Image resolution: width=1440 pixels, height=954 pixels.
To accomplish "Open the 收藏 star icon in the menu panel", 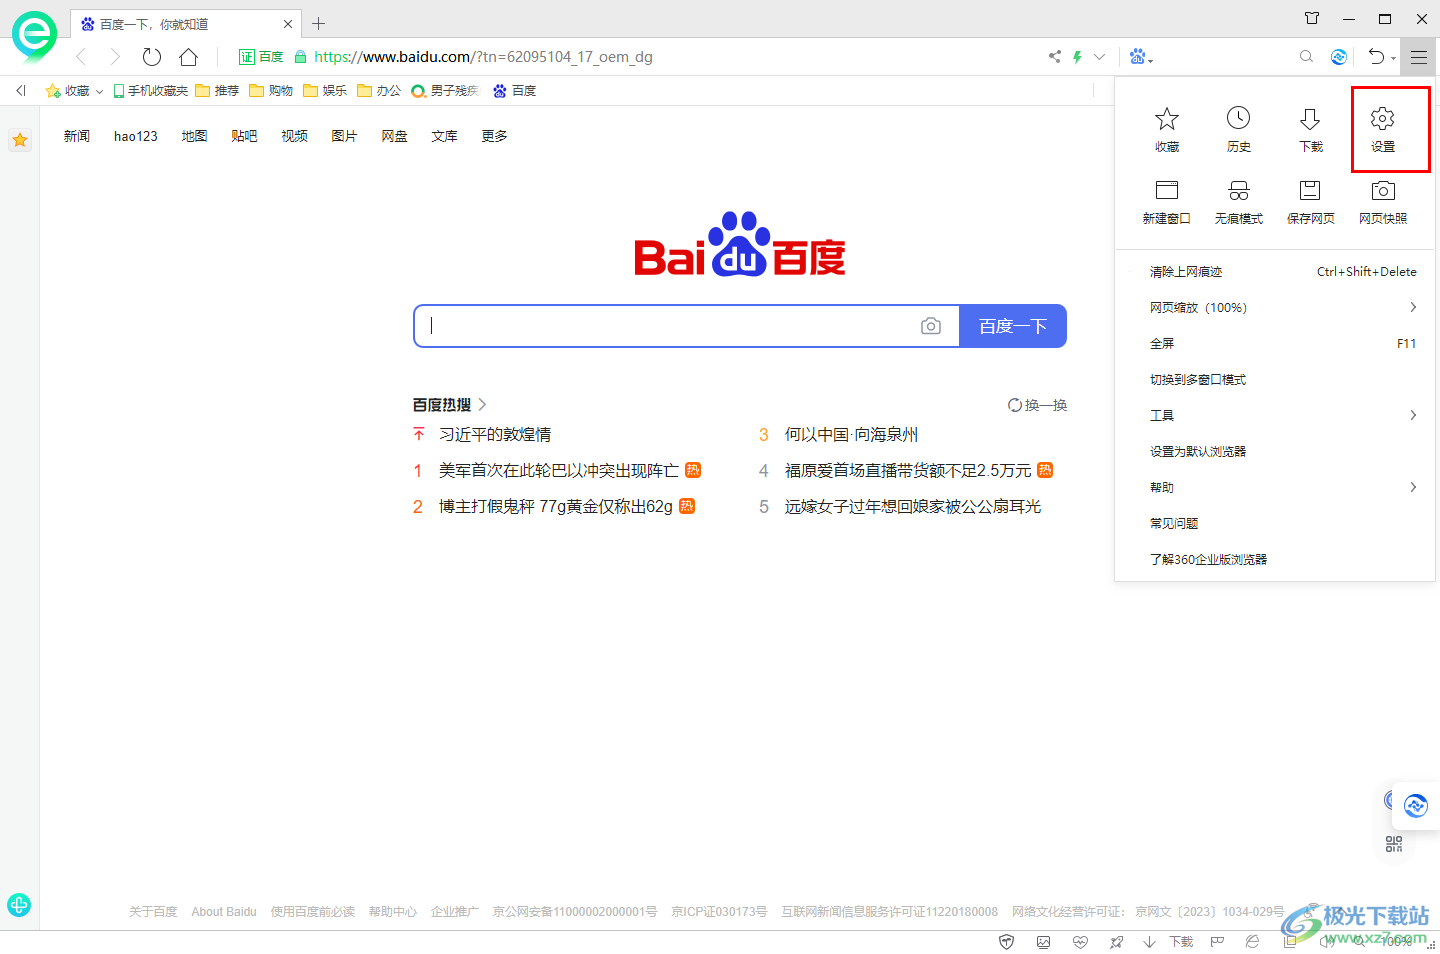I will click(x=1167, y=119).
